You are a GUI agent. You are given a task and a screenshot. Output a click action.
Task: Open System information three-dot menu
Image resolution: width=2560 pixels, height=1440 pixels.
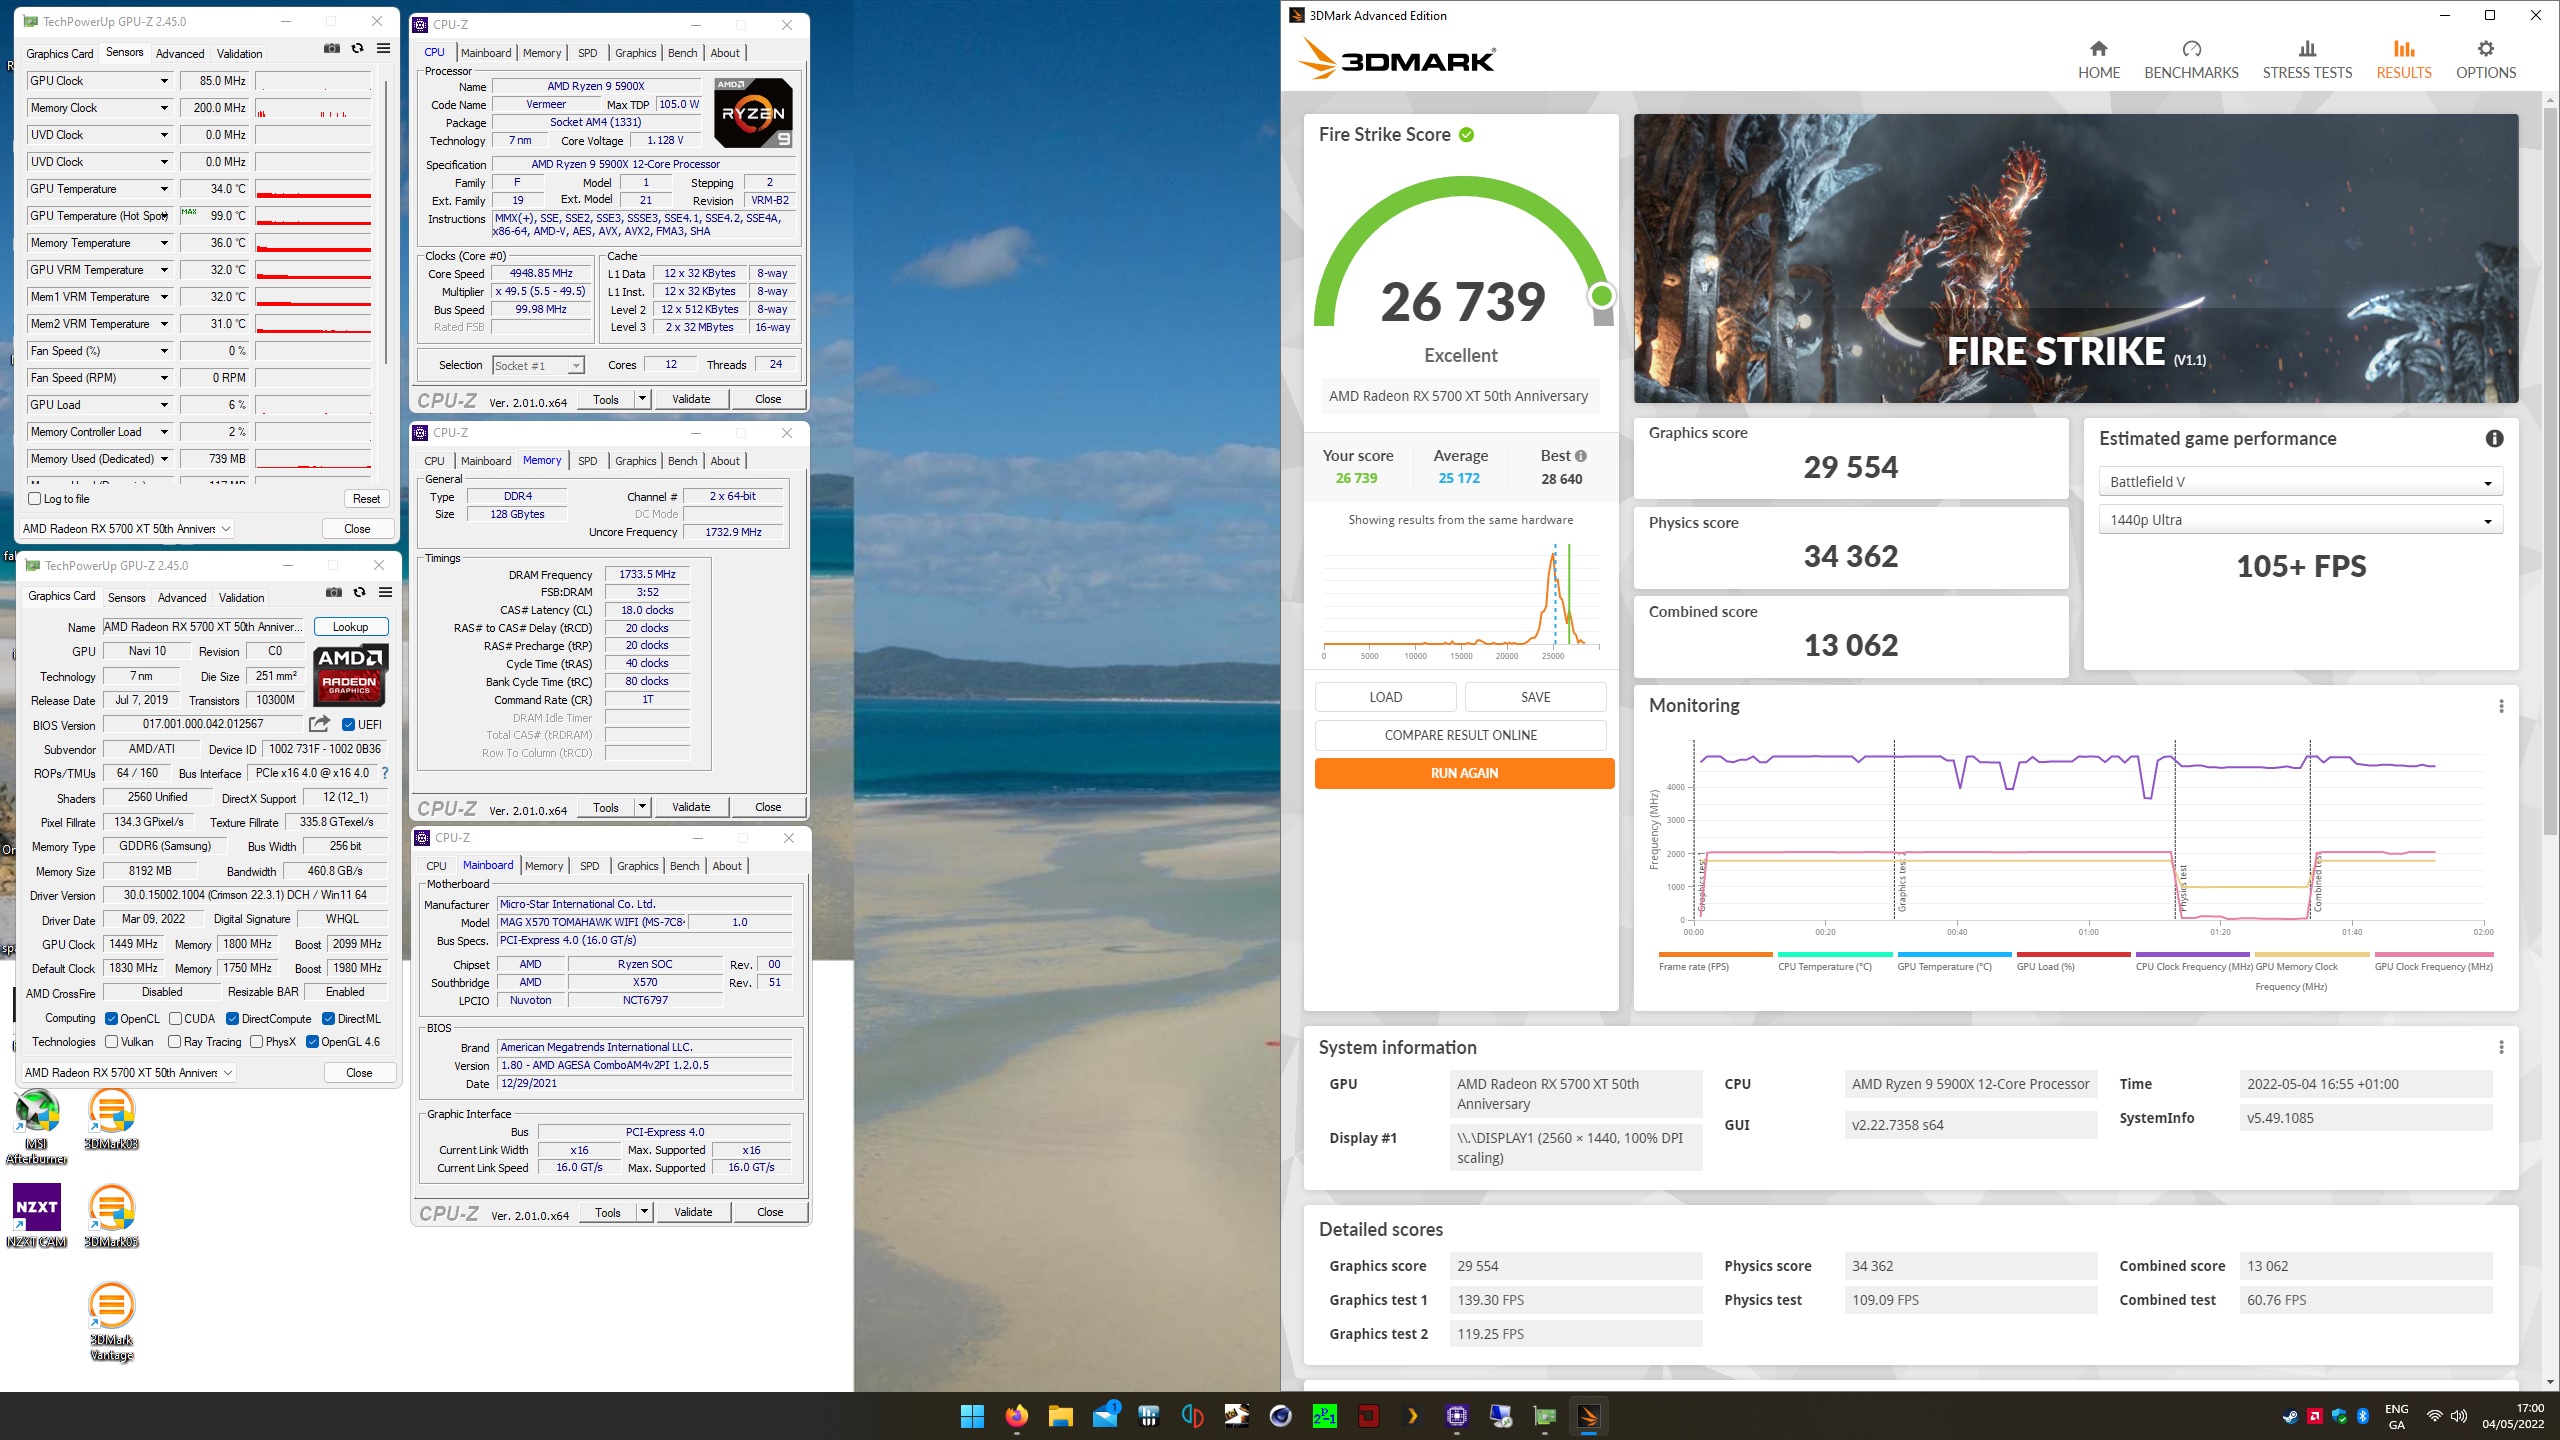tap(2501, 1047)
